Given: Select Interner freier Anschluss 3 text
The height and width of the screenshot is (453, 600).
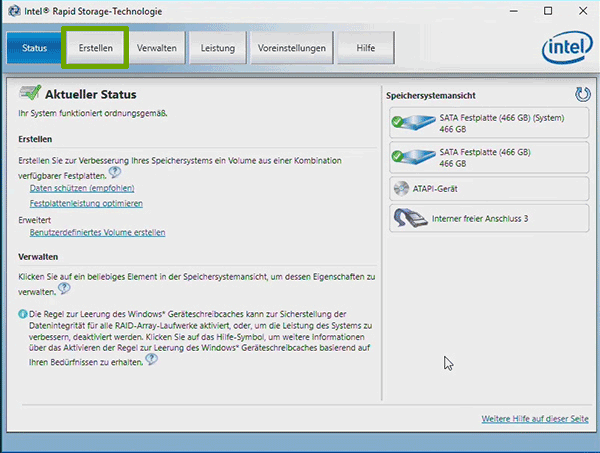Looking at the screenshot, I should tap(480, 218).
